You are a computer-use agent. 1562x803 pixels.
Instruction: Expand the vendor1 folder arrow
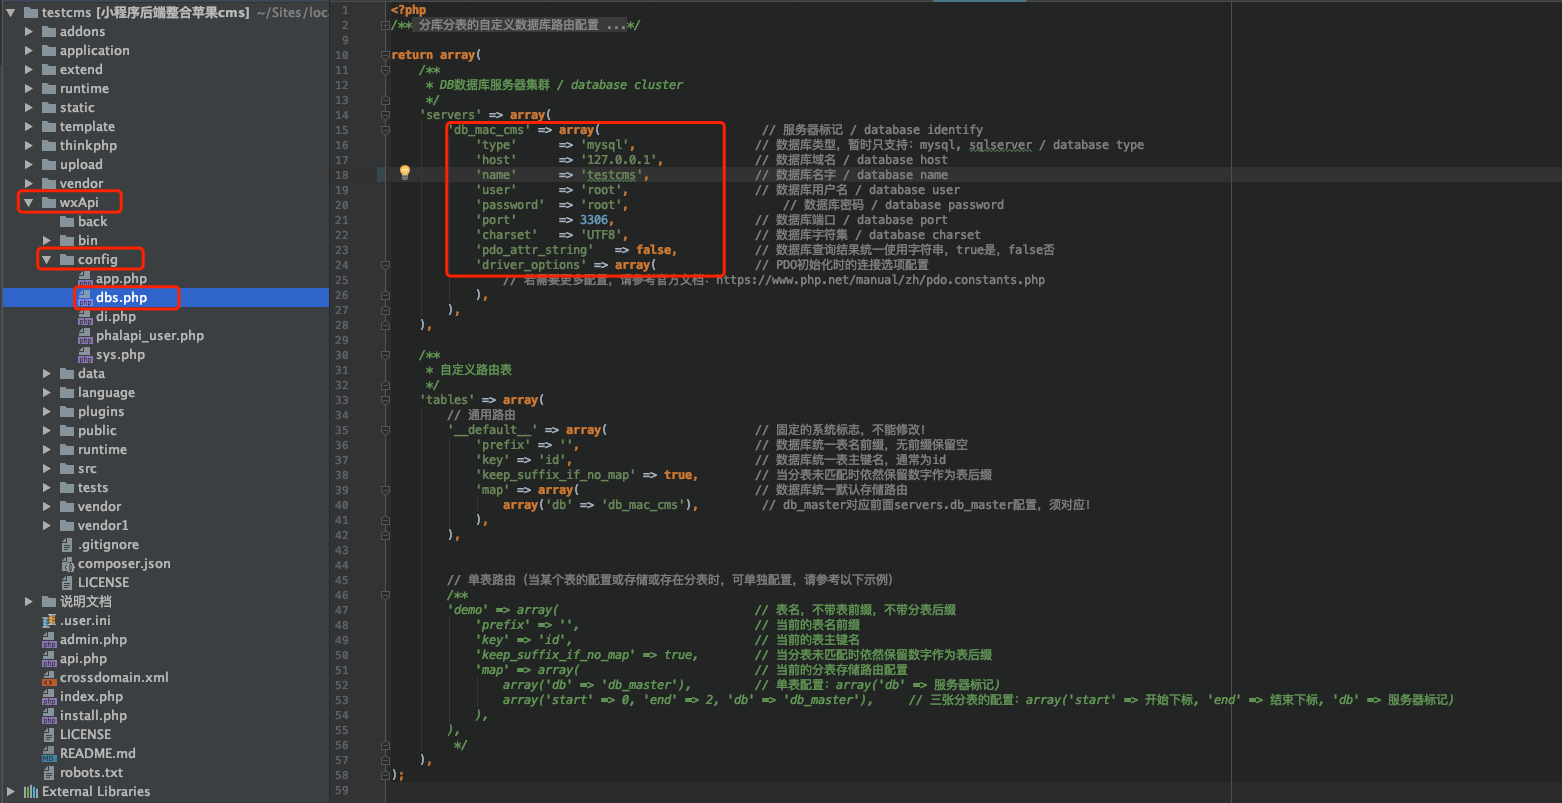pos(47,526)
